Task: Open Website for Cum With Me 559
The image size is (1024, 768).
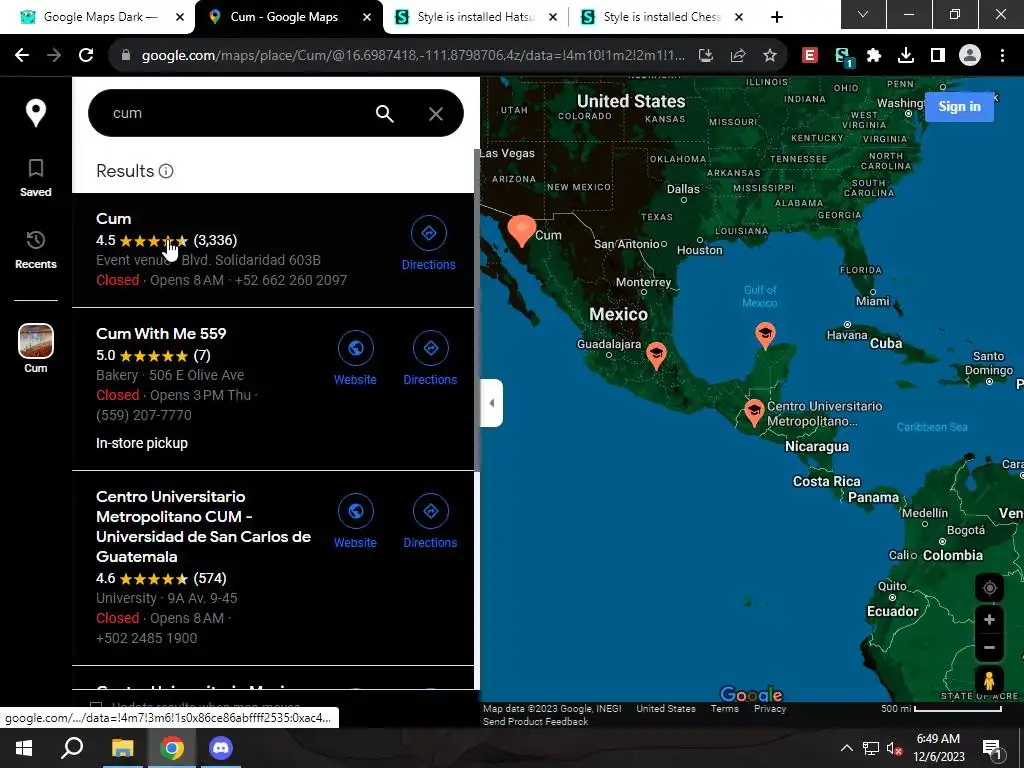Action: pos(355,359)
